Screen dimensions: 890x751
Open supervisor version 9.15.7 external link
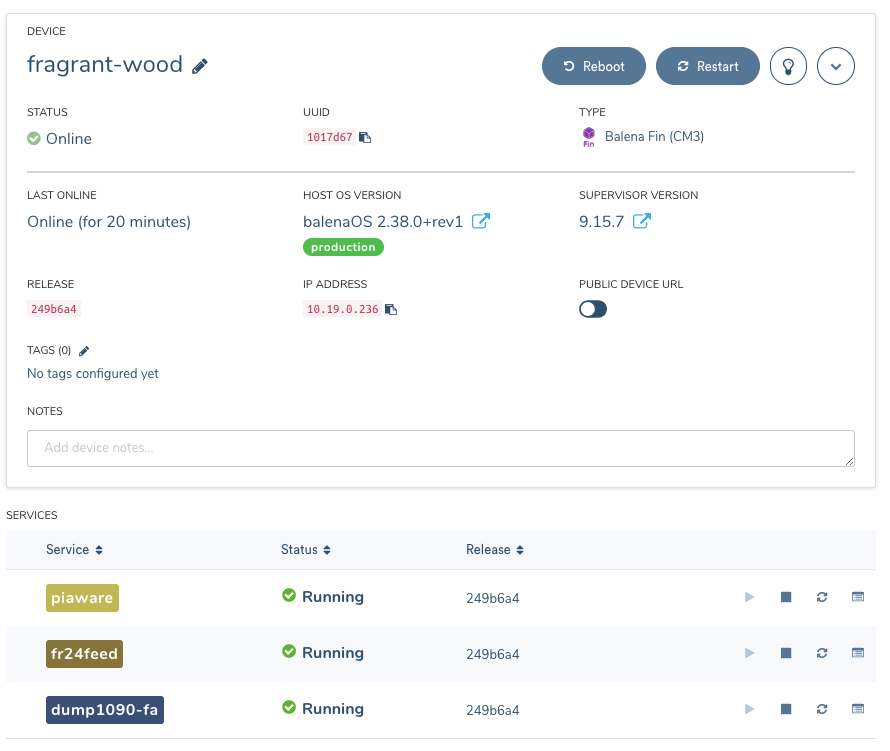tap(642, 221)
